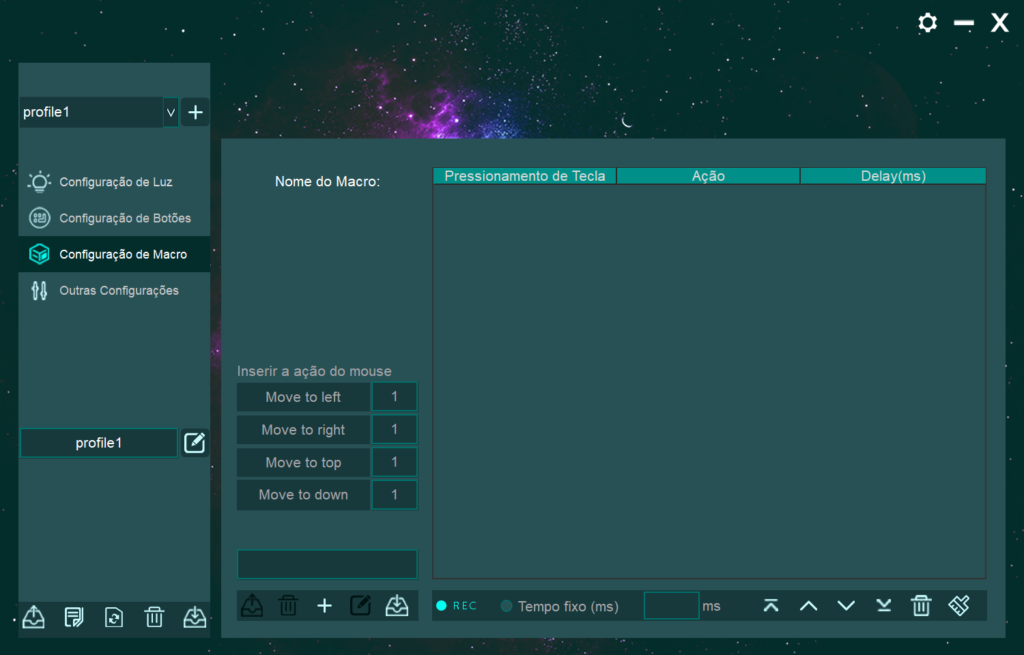The height and width of the screenshot is (655, 1024).
Task: Click the rename macro pencil icon
Action: click(x=360, y=605)
